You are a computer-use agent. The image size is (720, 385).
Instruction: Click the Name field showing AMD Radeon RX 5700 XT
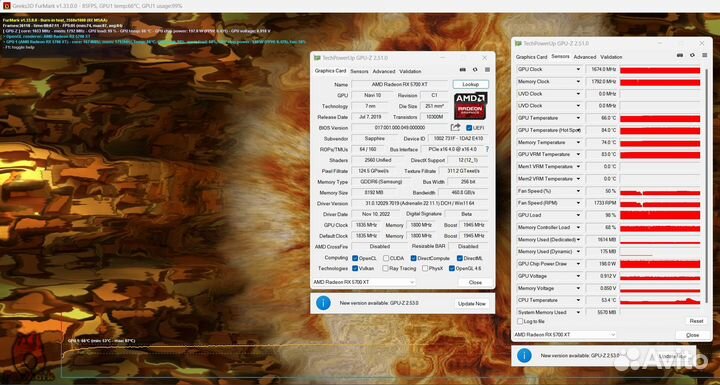click(399, 85)
